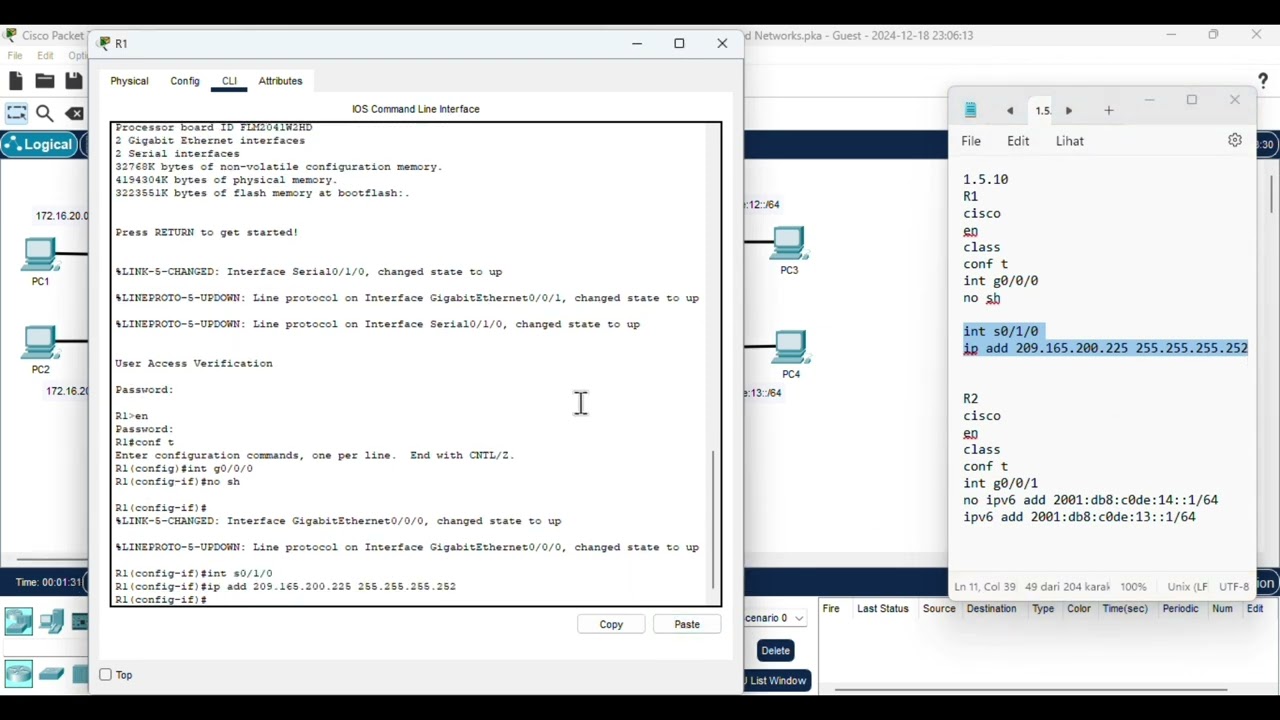Click the Color column header
1280x720 pixels.
1079,608
